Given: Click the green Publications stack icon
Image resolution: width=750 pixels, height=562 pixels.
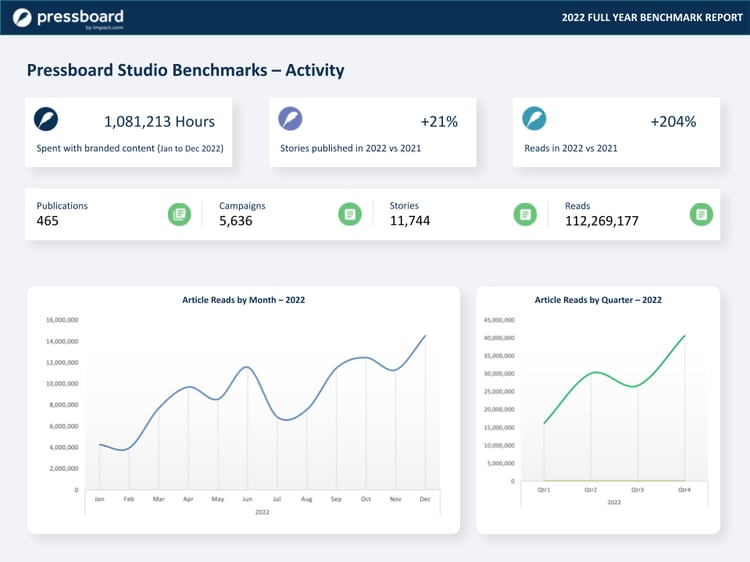Looking at the screenshot, I should coord(179,214).
